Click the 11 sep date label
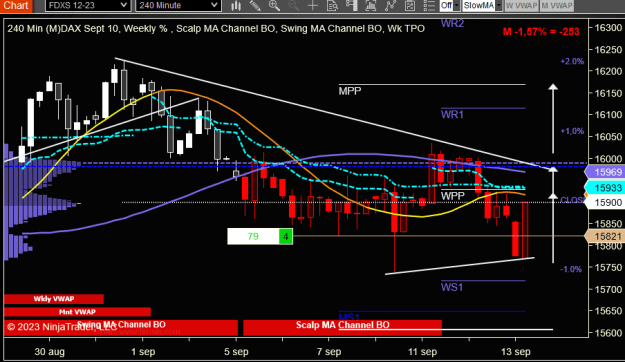Viewport: 625px width, 362px height. [423, 352]
